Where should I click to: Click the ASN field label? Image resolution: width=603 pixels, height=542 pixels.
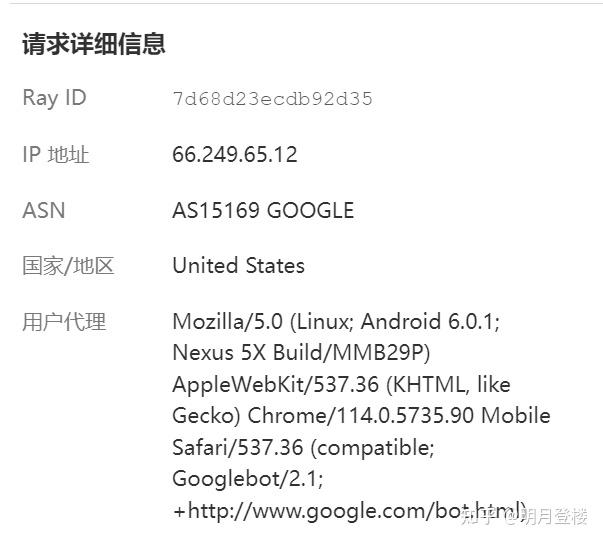click(44, 210)
